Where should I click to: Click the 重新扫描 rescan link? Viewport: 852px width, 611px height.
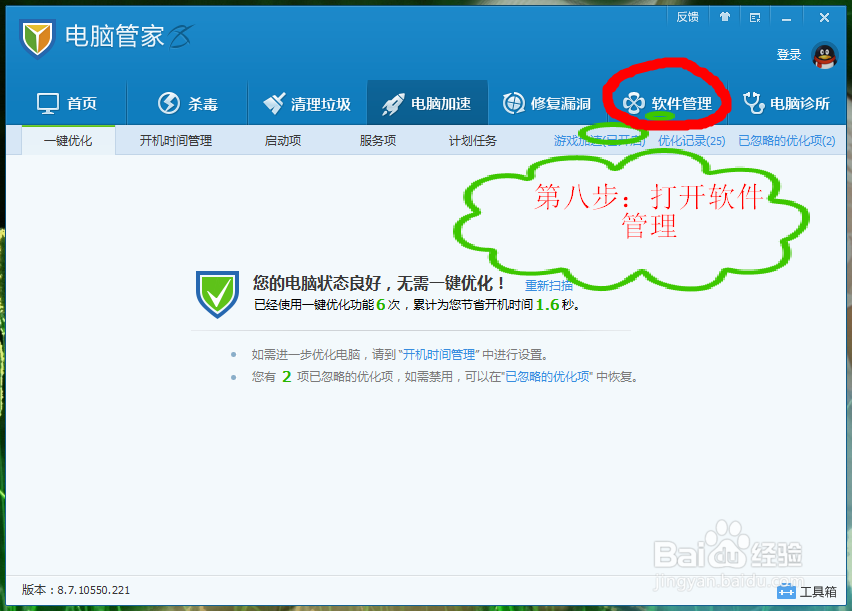(x=549, y=285)
